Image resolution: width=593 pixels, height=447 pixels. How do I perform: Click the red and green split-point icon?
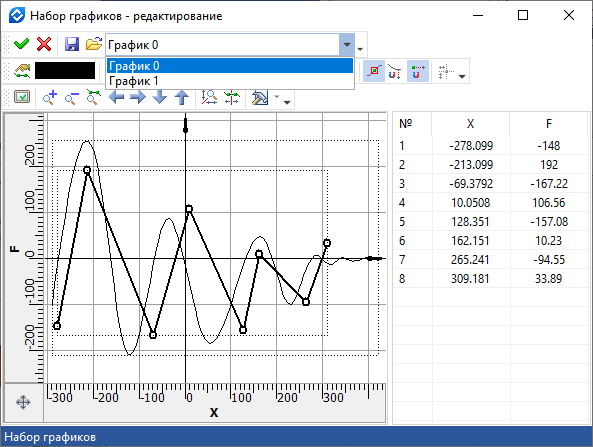(231, 97)
